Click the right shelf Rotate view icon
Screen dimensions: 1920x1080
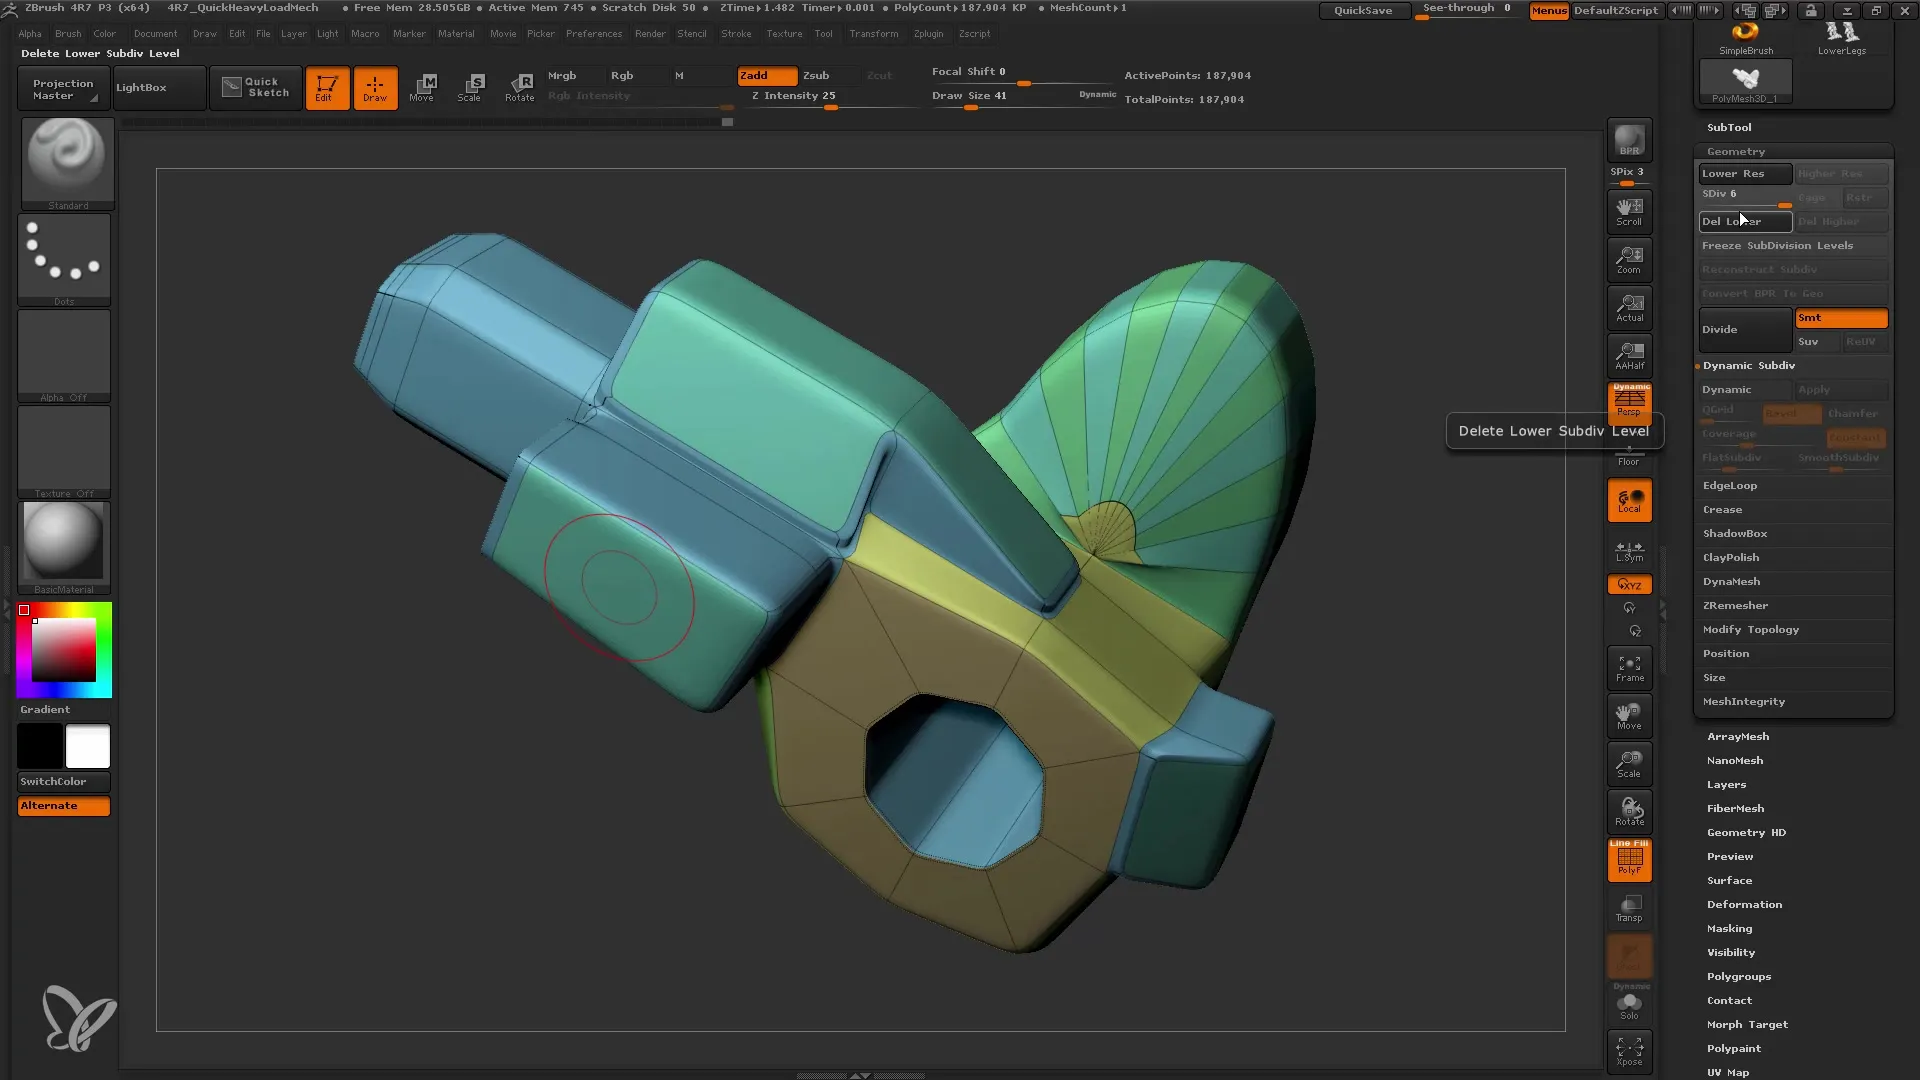[1629, 812]
